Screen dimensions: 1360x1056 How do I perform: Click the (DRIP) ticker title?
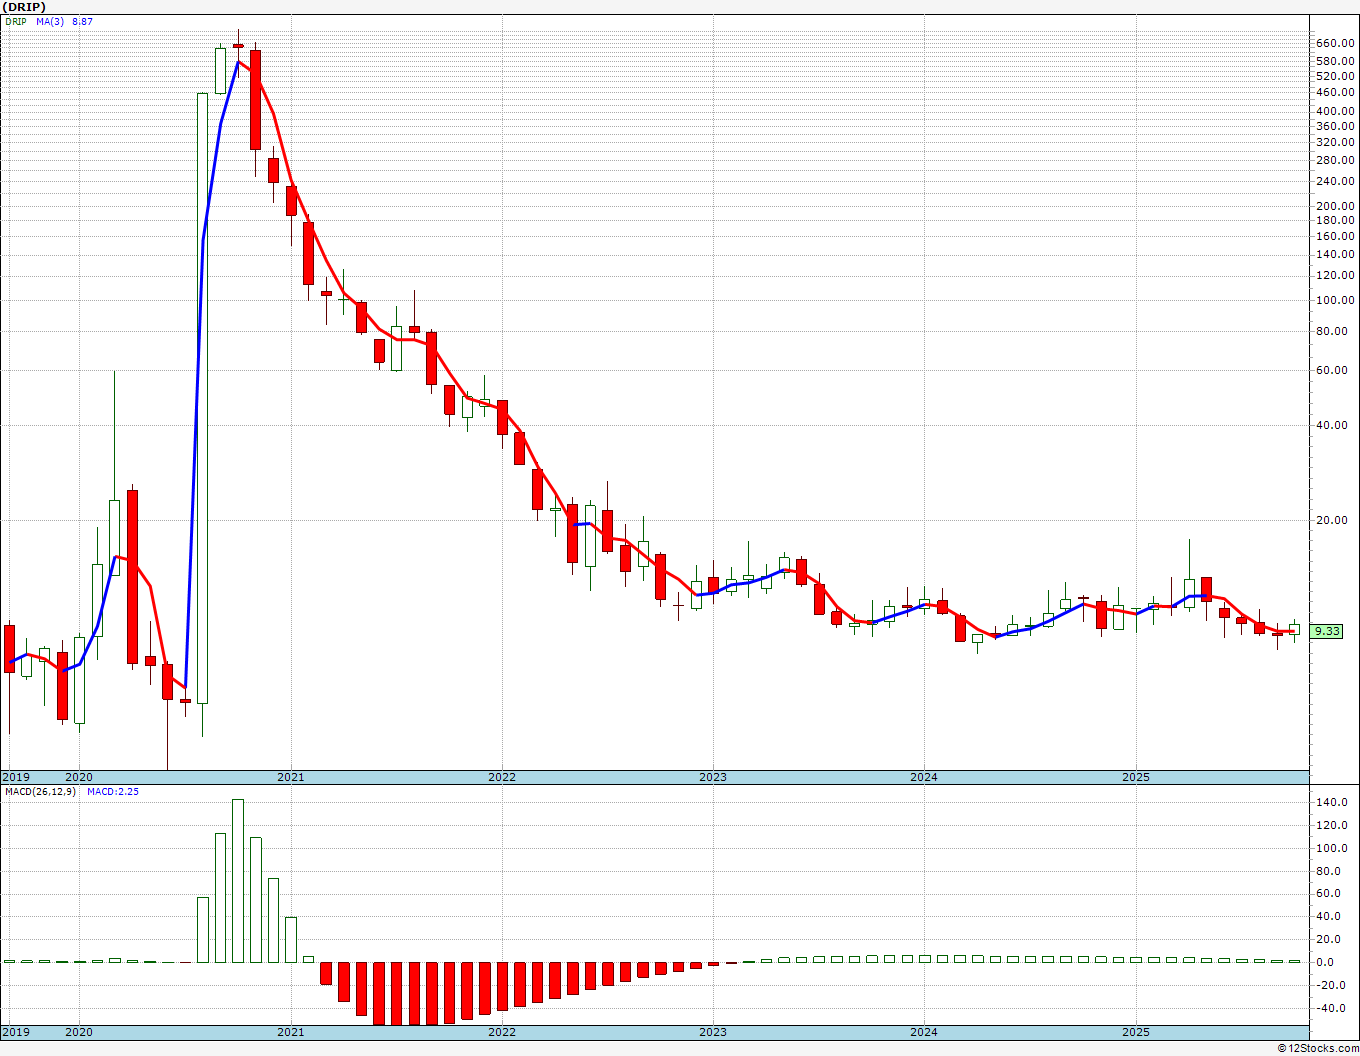[23, 6]
